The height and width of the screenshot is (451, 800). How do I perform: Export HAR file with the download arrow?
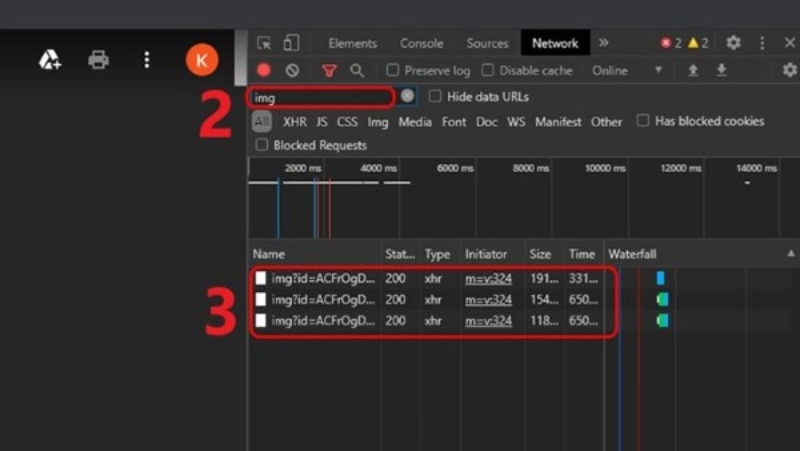tap(721, 70)
